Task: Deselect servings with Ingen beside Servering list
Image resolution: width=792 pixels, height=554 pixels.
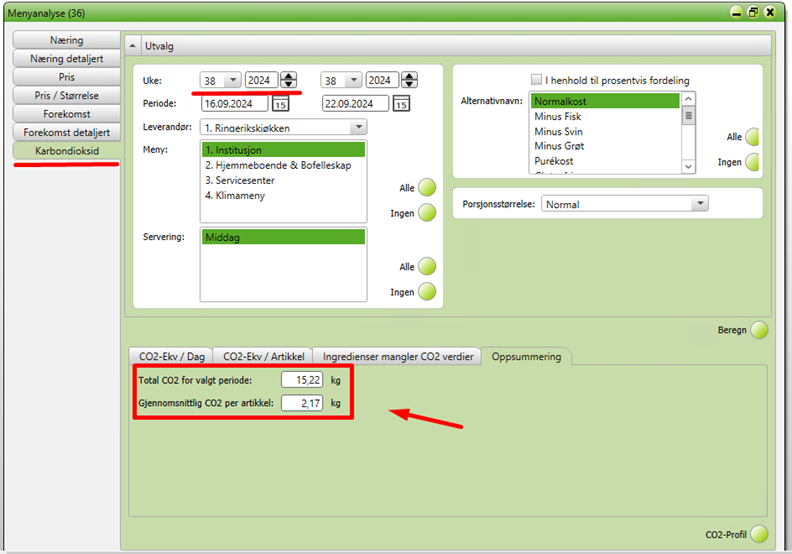Action: pos(427,291)
